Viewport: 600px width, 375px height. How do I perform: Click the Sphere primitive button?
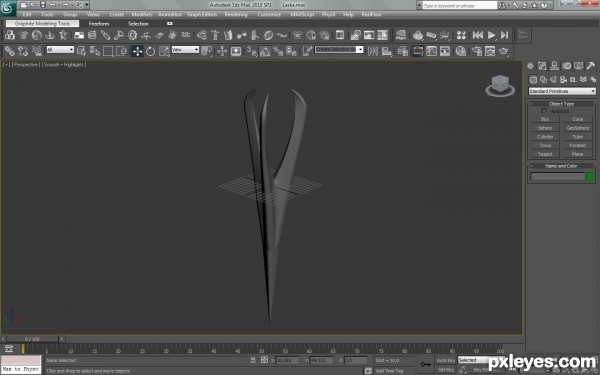point(545,128)
